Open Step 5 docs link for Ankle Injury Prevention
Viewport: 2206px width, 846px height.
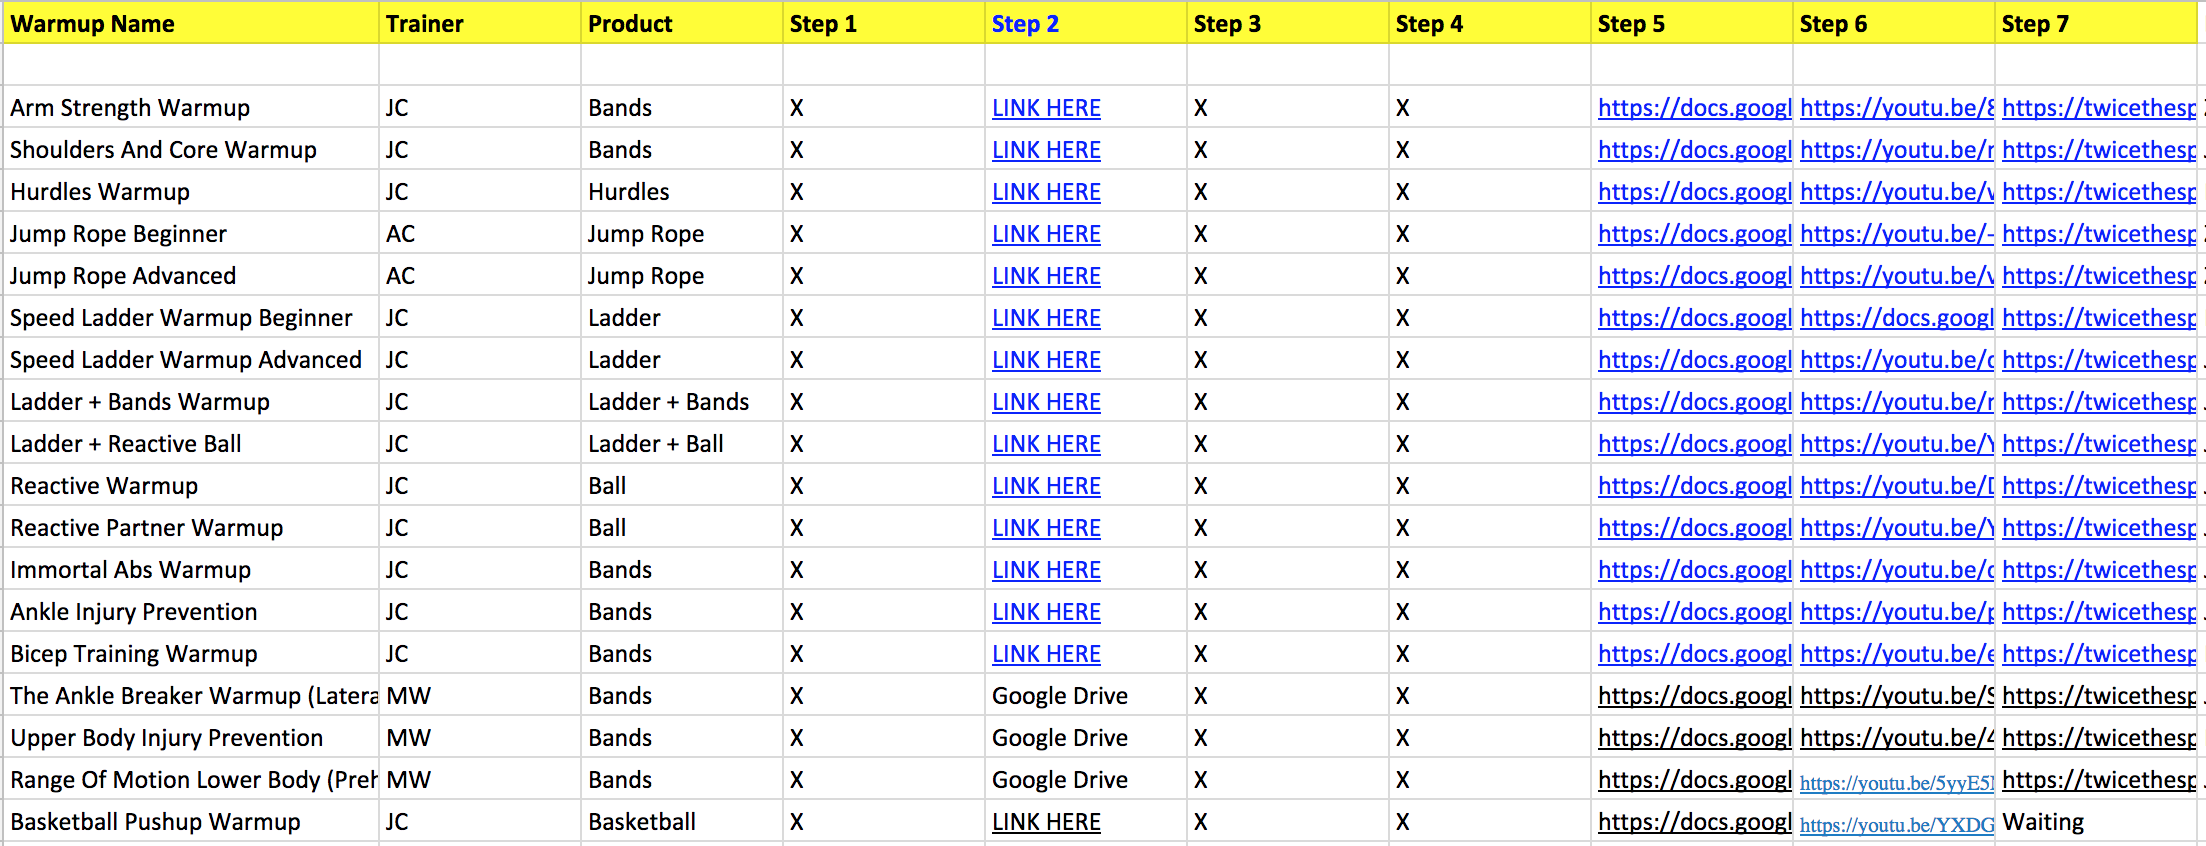[1693, 612]
